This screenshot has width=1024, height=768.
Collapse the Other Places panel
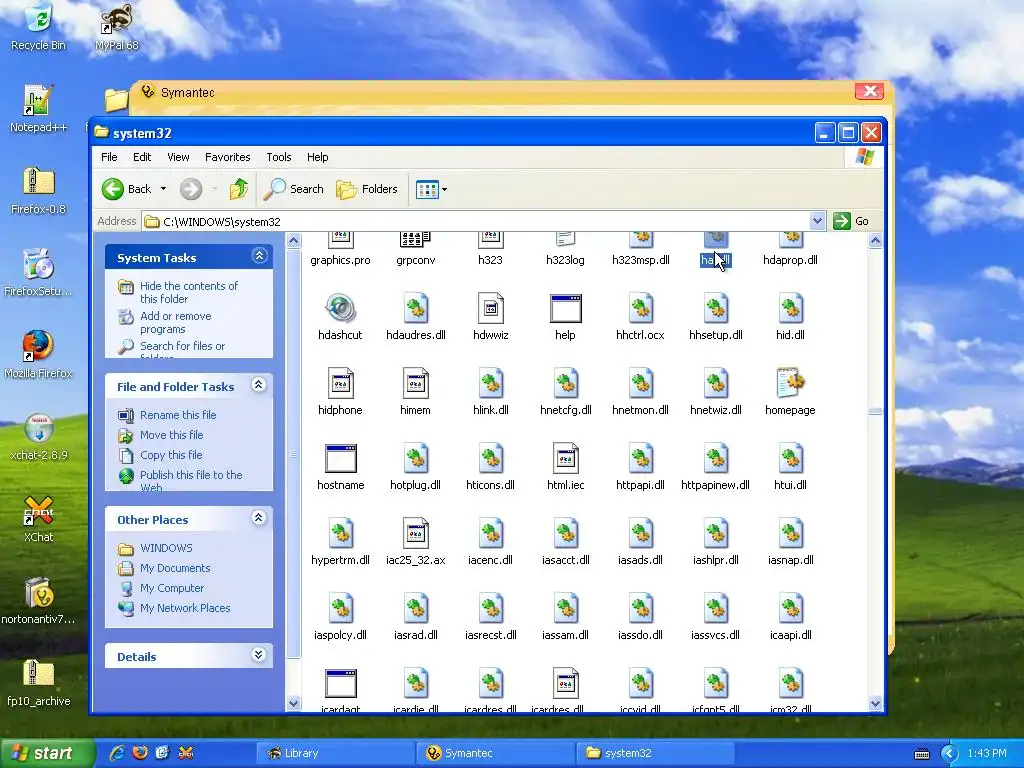(x=259, y=519)
